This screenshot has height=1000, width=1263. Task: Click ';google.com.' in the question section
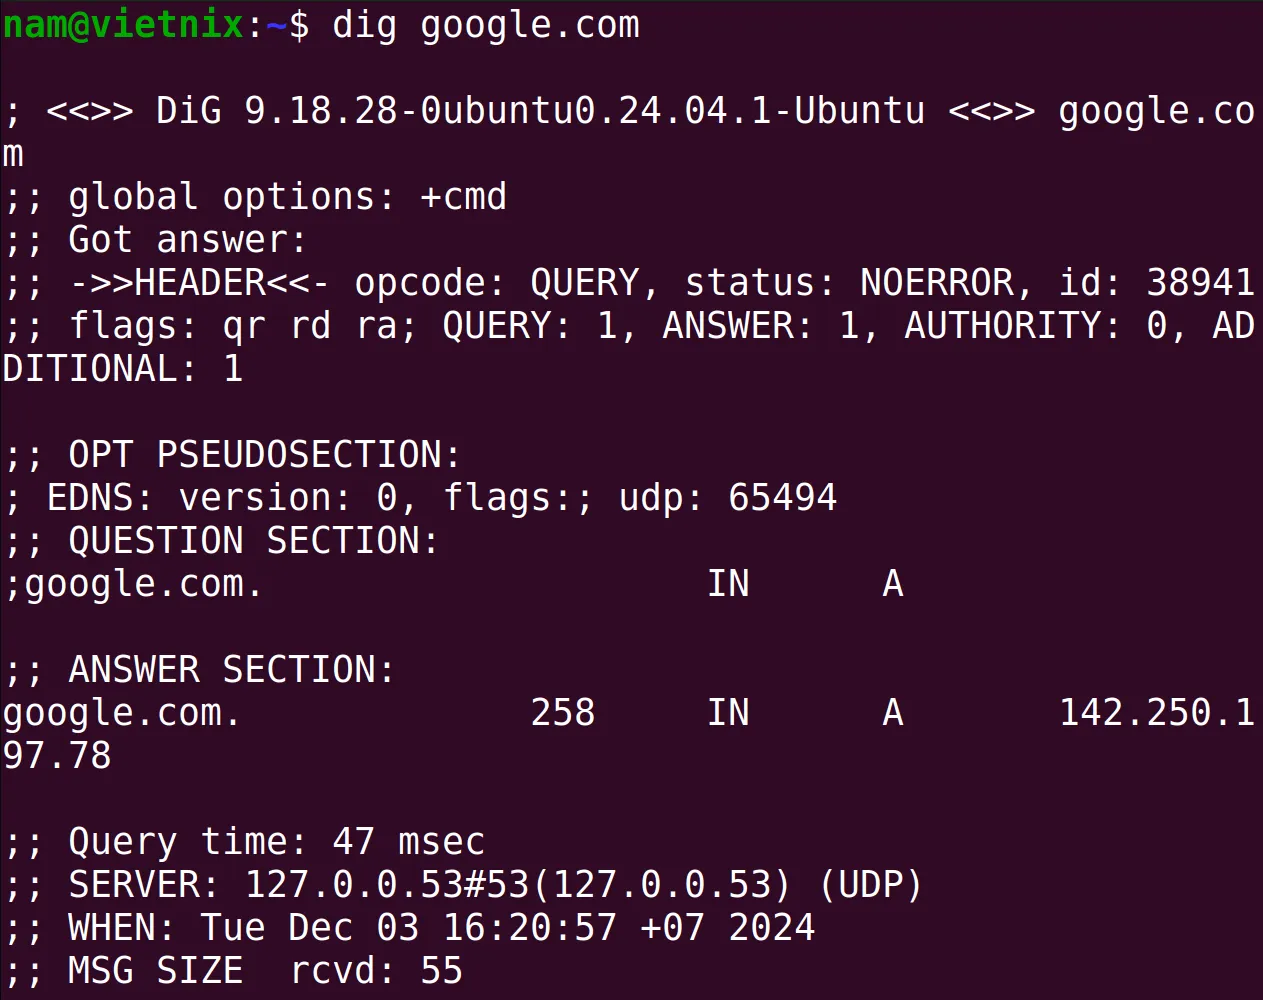[x=134, y=585]
